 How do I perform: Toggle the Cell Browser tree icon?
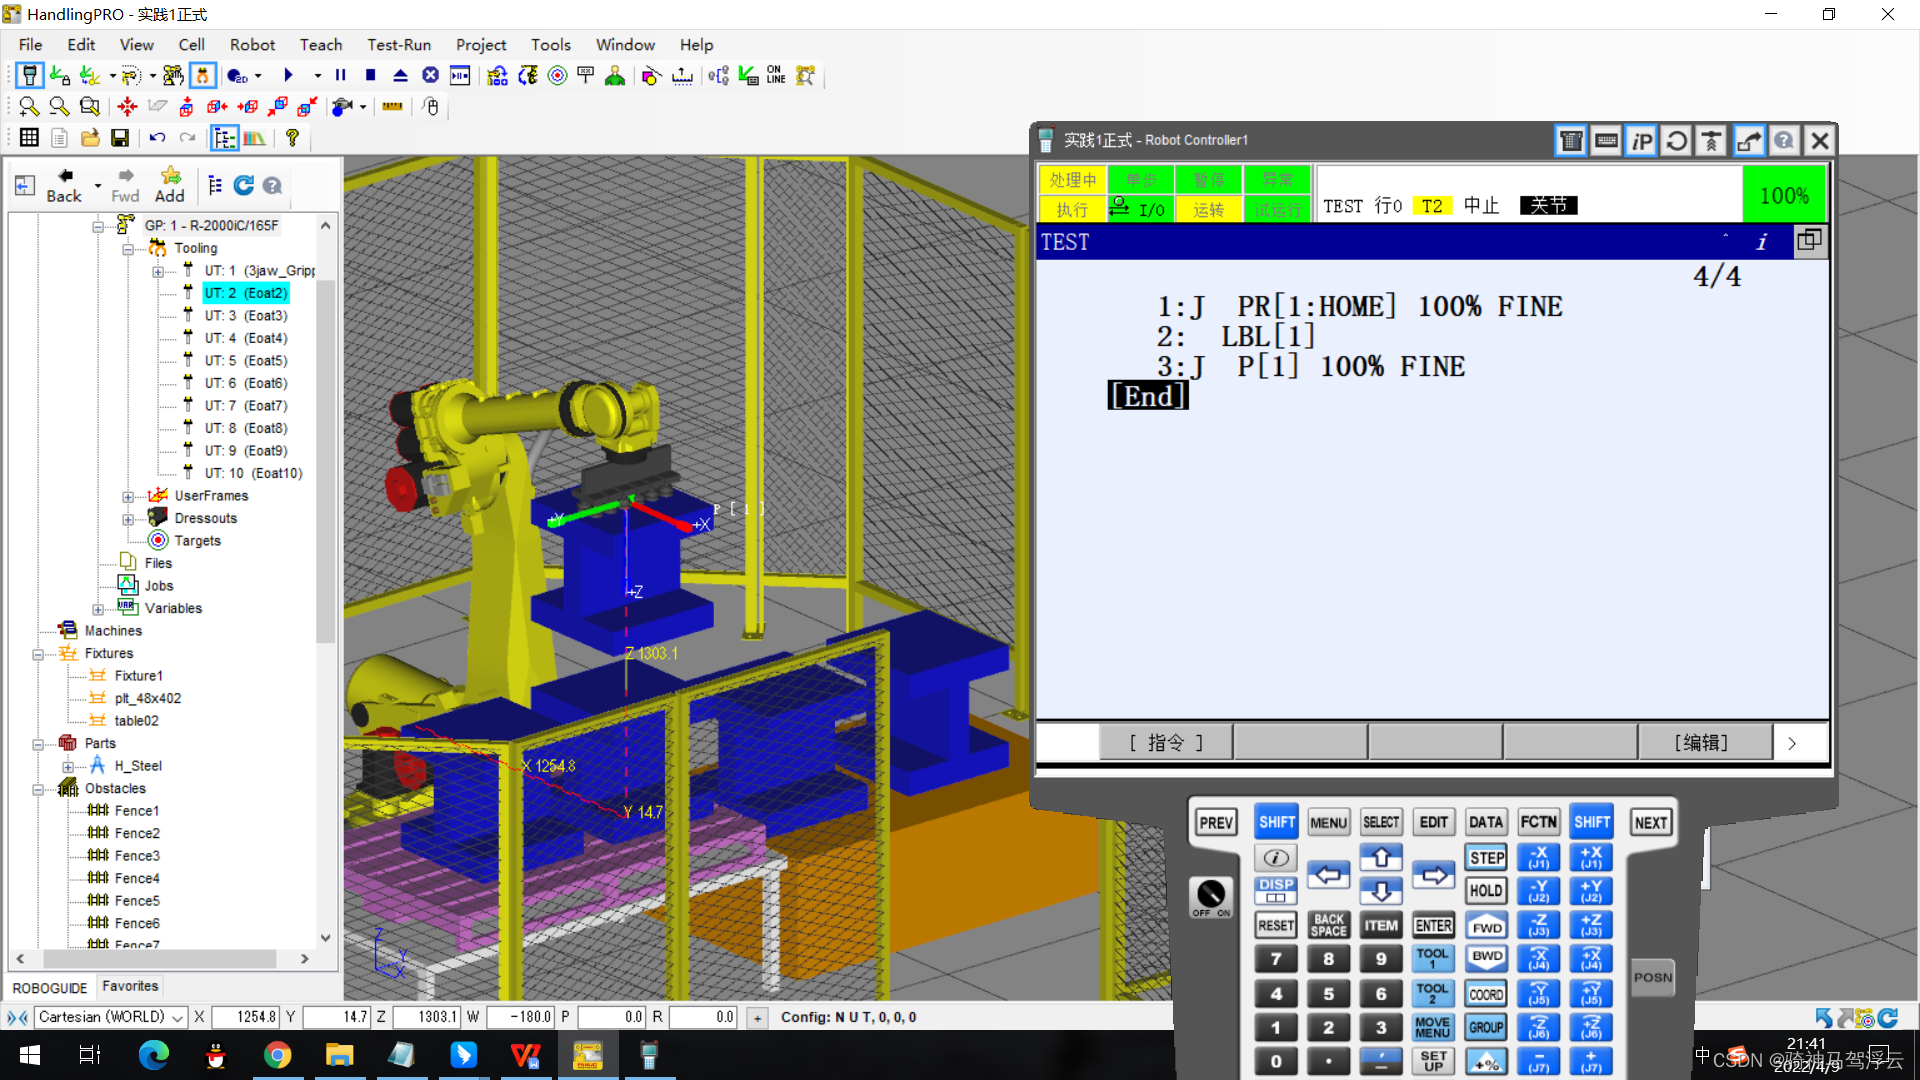tap(224, 138)
